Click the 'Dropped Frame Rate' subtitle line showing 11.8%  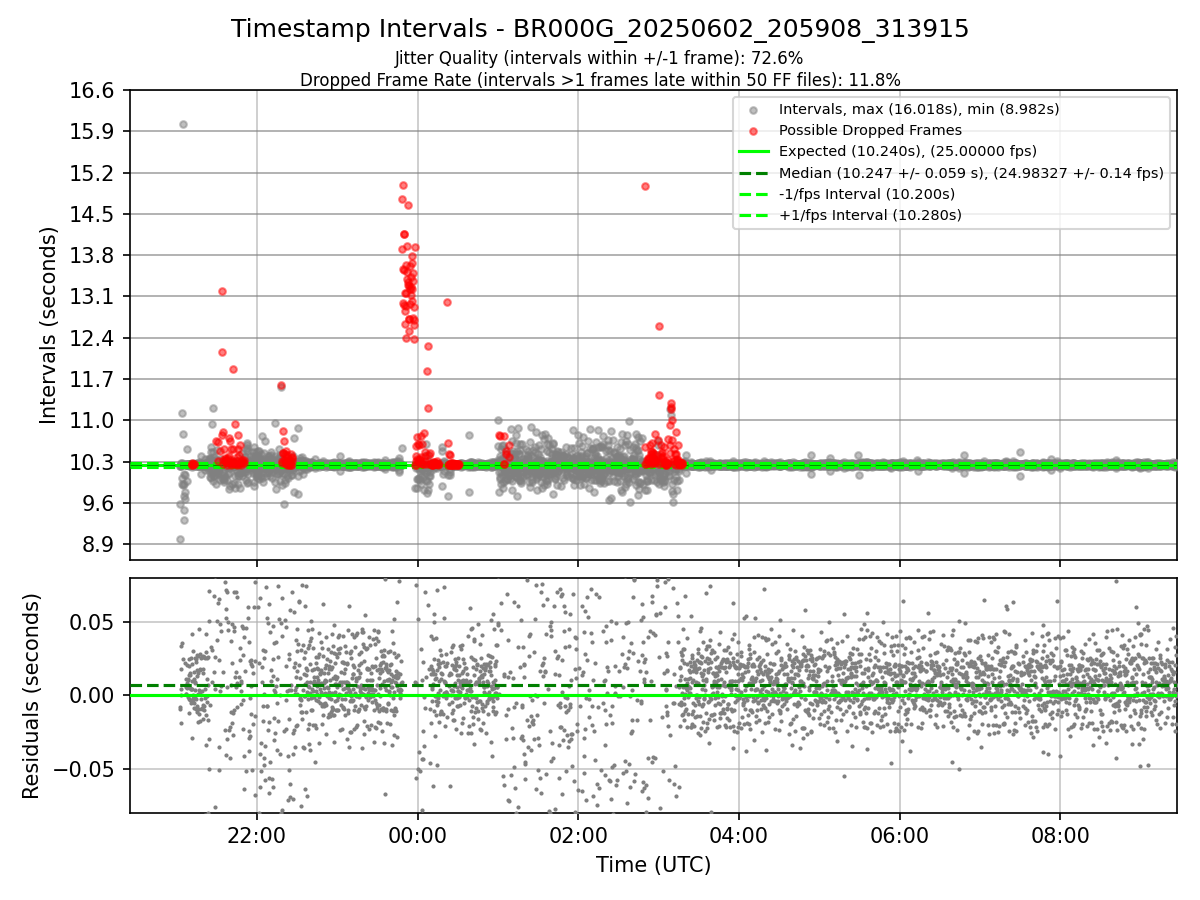[x=600, y=79]
